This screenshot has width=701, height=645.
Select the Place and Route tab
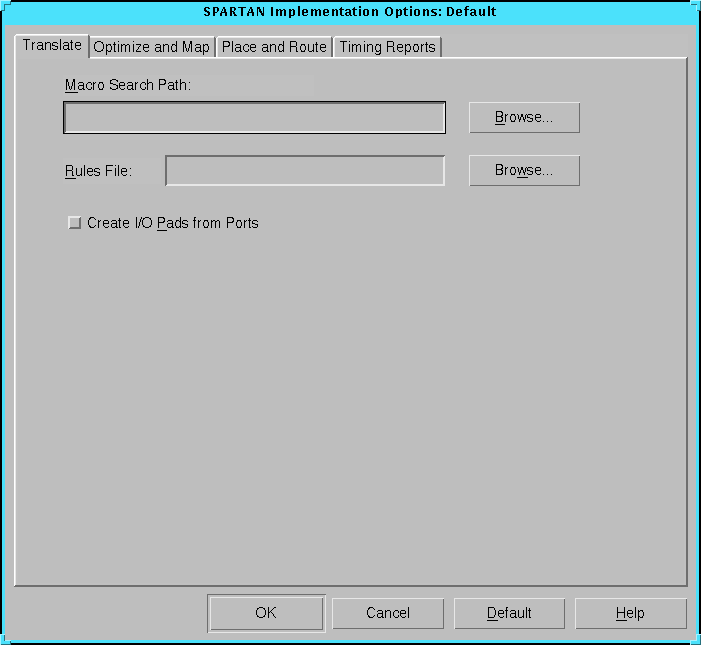click(x=274, y=47)
